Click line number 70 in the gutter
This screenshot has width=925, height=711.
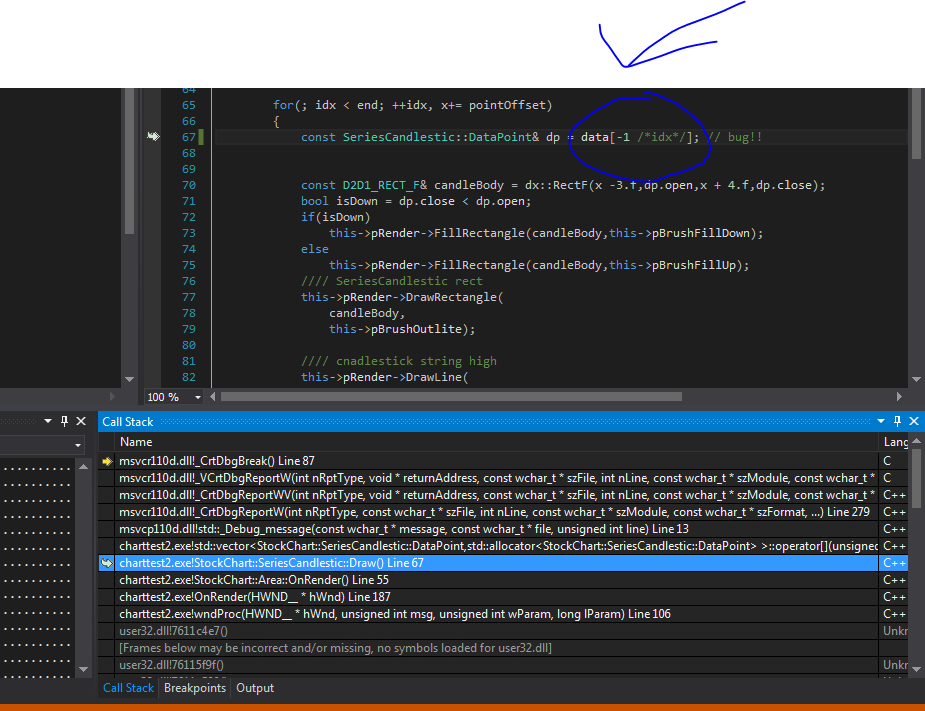[189, 185]
